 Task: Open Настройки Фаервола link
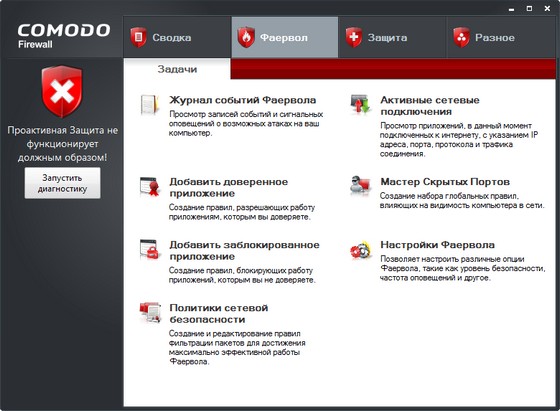[437, 245]
